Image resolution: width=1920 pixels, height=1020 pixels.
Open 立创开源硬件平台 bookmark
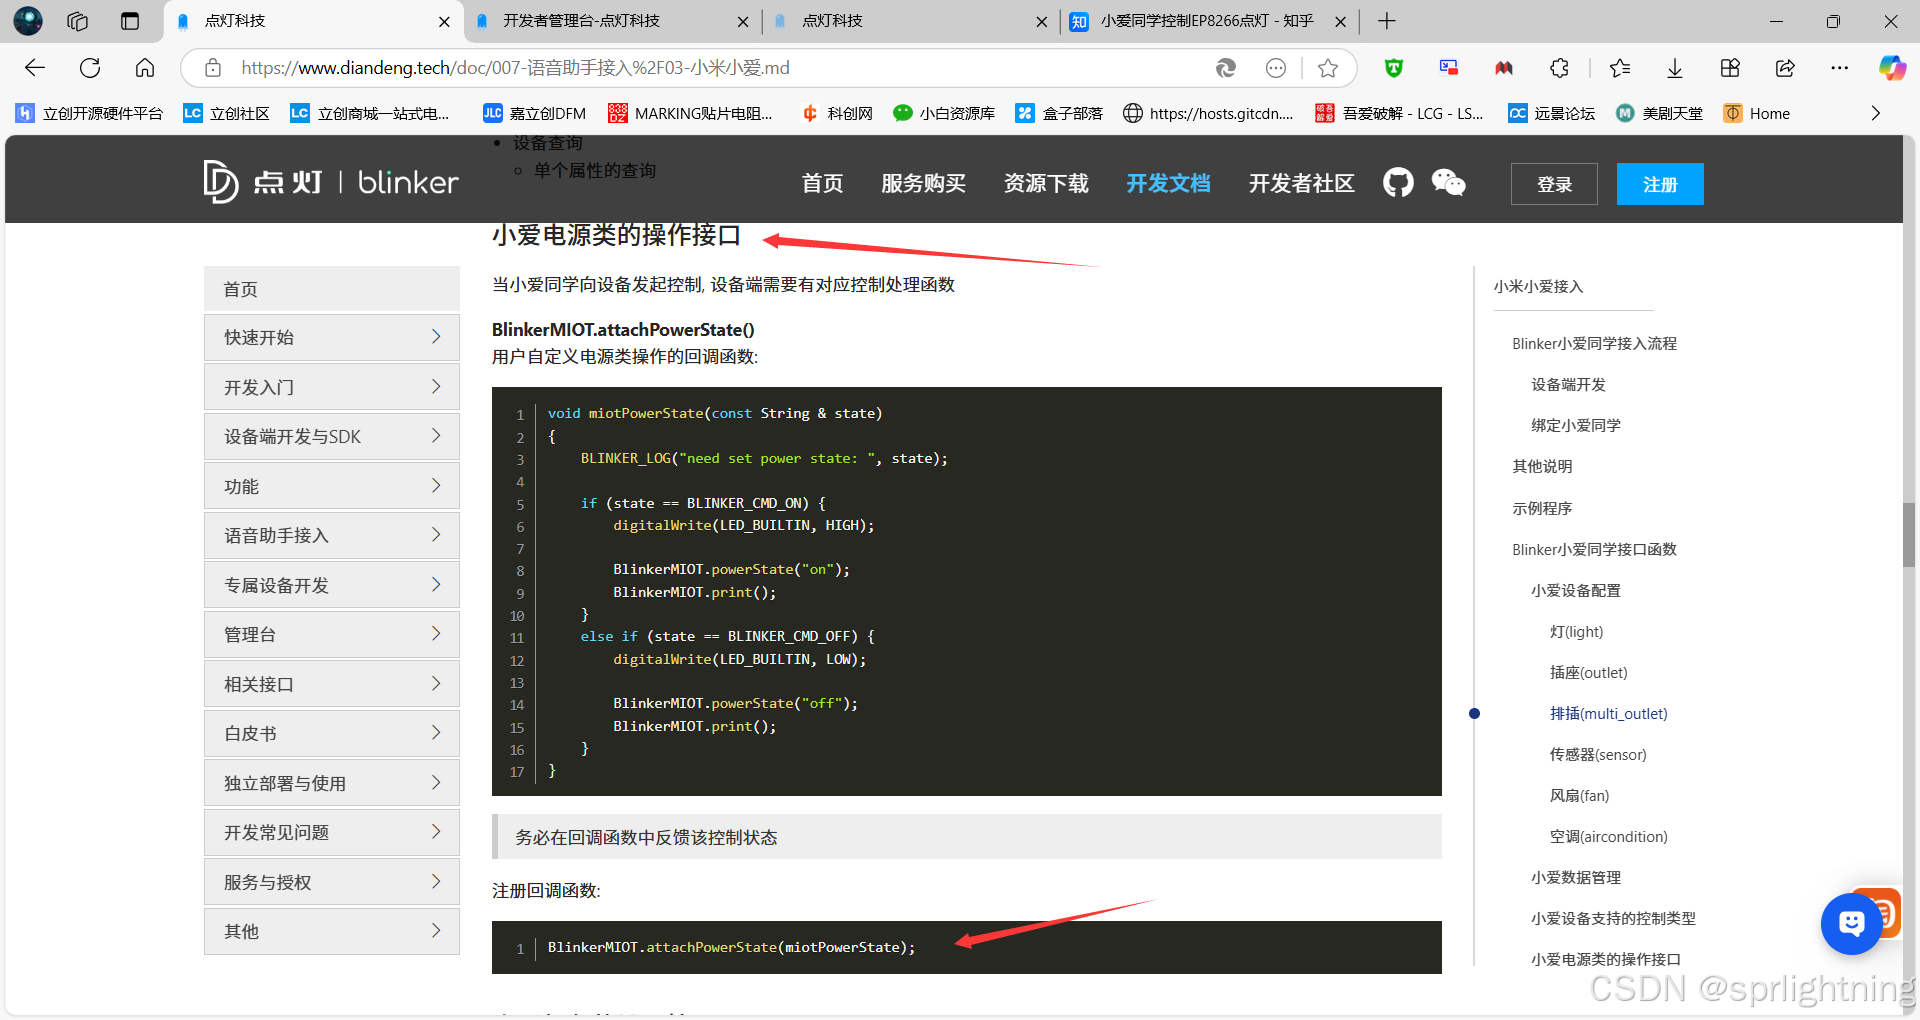pos(89,113)
